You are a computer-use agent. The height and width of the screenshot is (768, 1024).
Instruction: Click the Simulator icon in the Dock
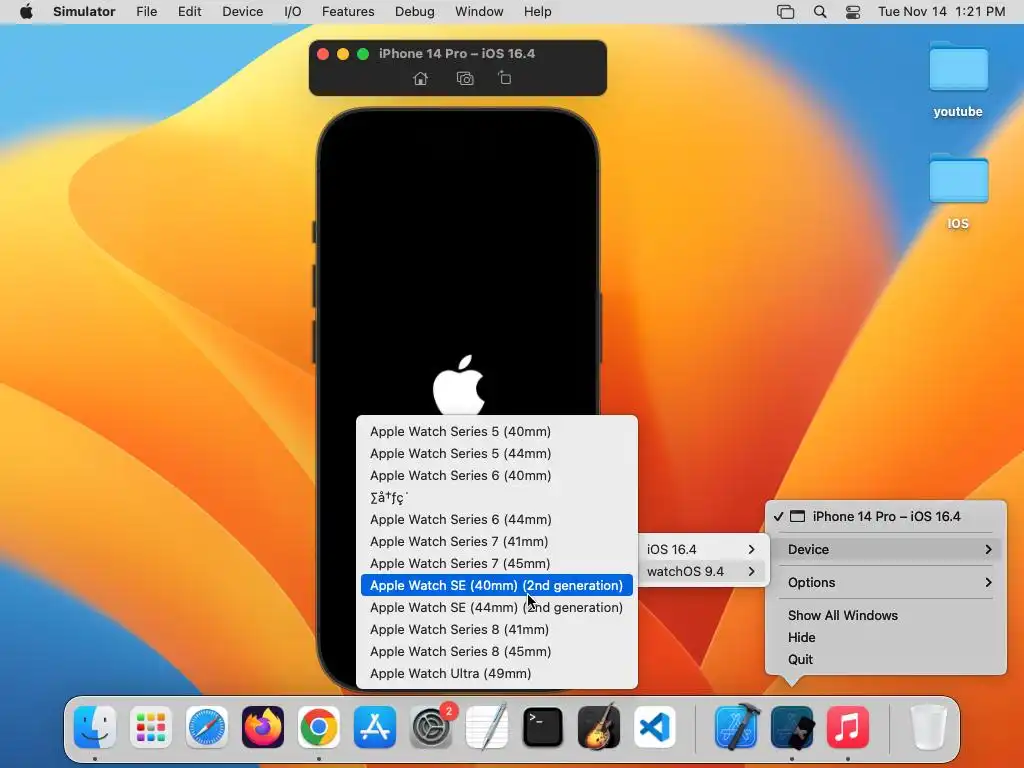tap(792, 727)
